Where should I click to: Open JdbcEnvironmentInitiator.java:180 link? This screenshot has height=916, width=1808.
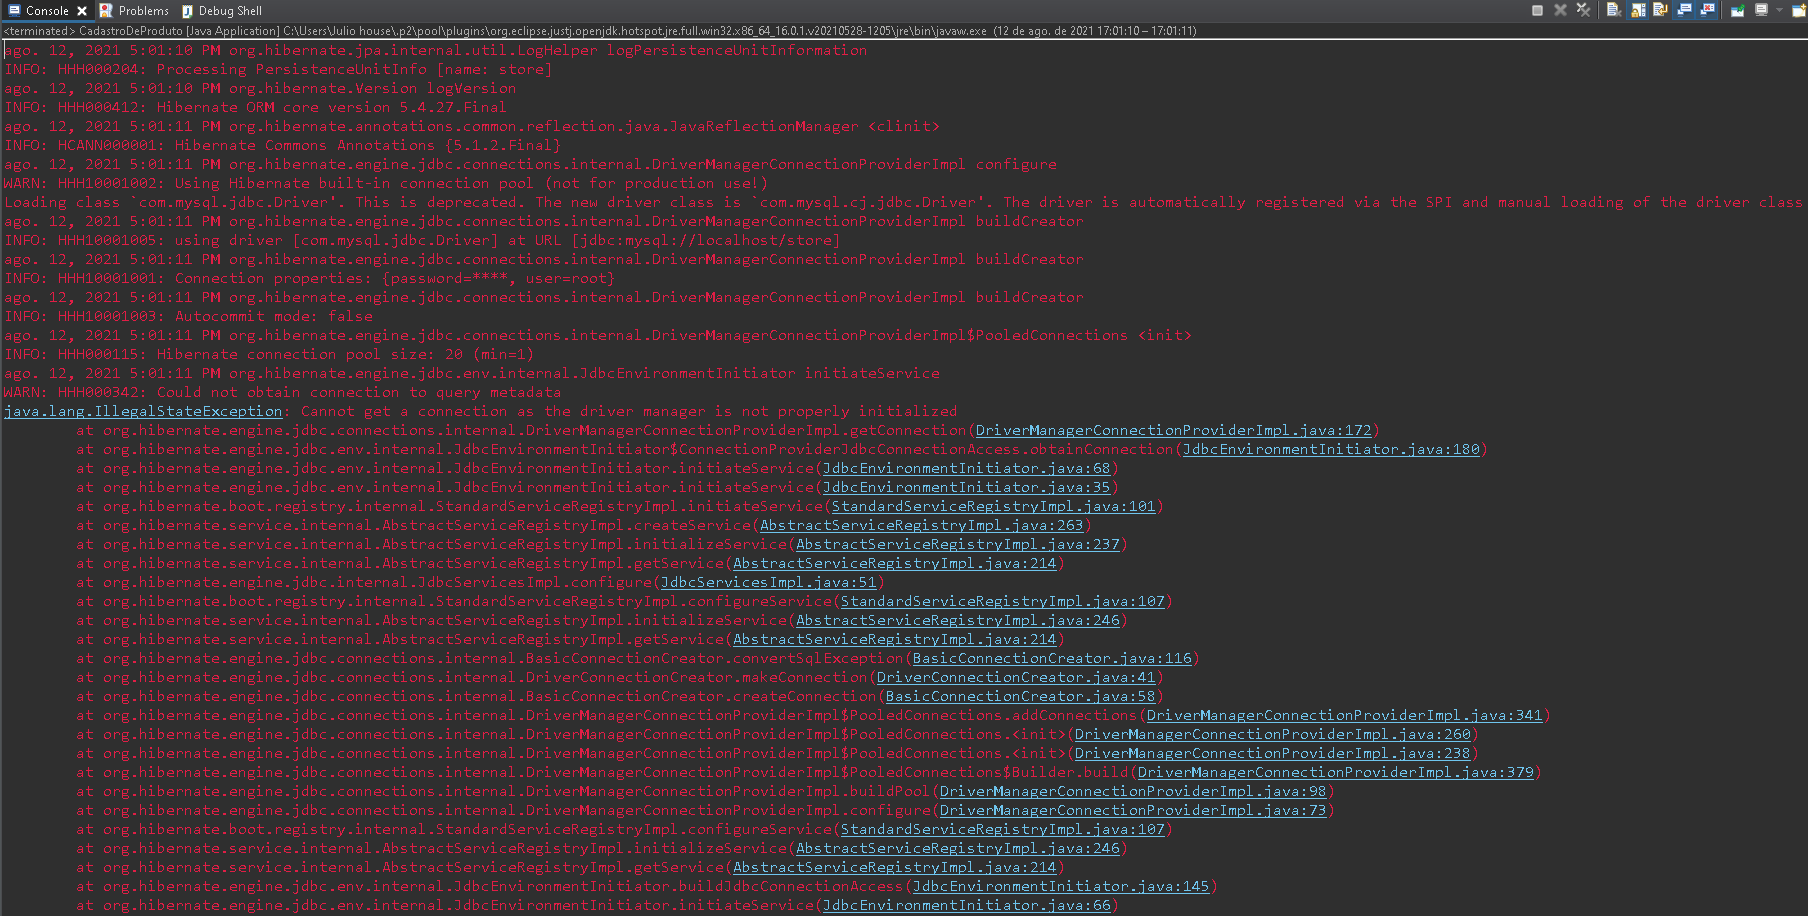coord(1331,449)
